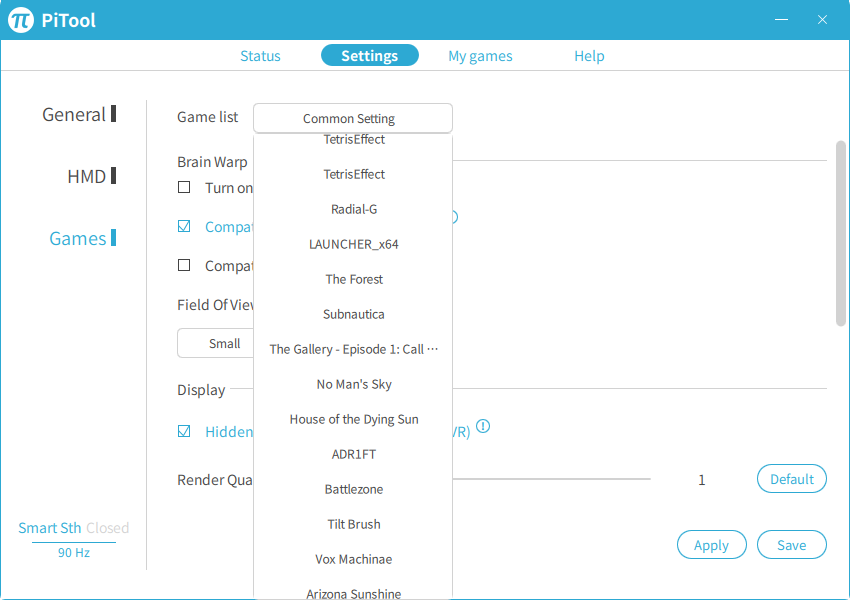Image resolution: width=850 pixels, height=600 pixels.
Task: Pick Tilt Brush from the dropdown
Action: point(353,524)
